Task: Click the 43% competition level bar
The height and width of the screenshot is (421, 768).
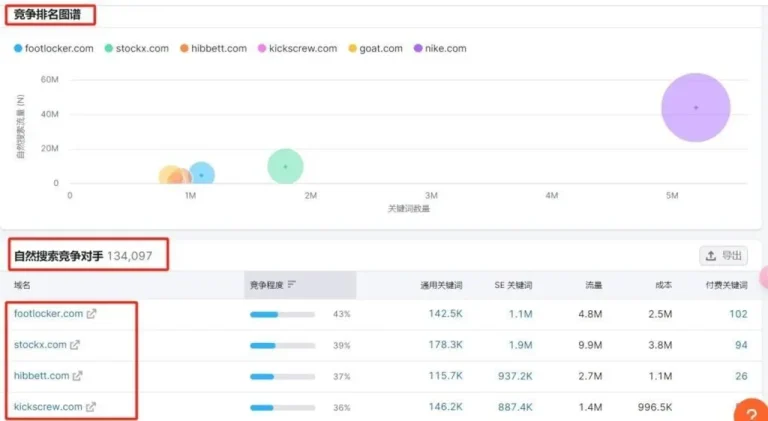Action: 282,314
